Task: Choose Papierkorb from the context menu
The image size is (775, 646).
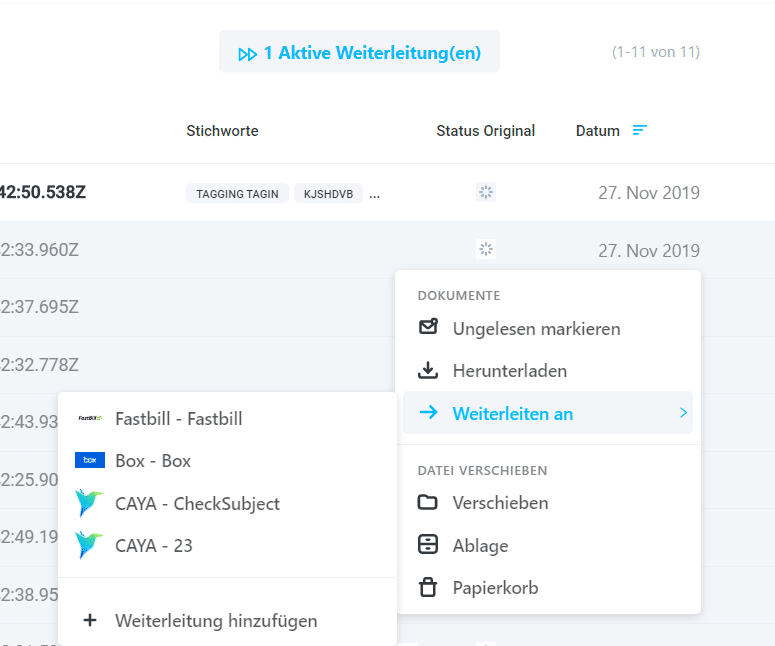Action: (x=548, y=588)
